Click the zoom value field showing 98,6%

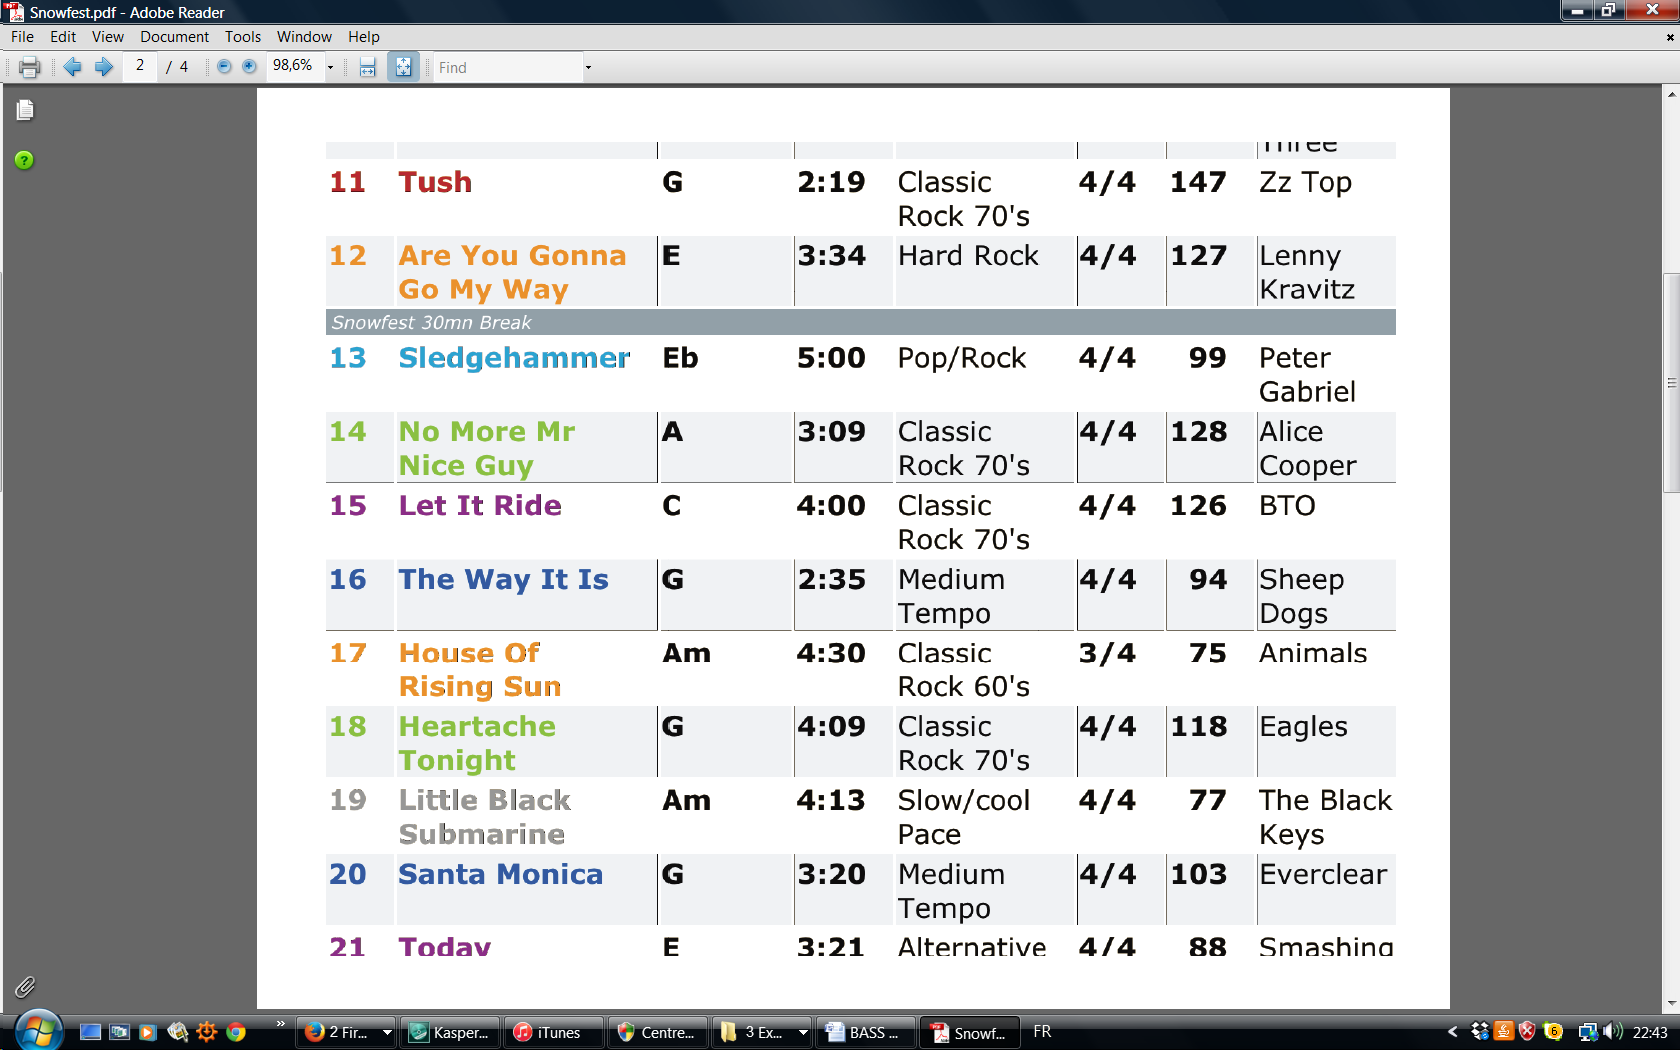click(x=294, y=66)
